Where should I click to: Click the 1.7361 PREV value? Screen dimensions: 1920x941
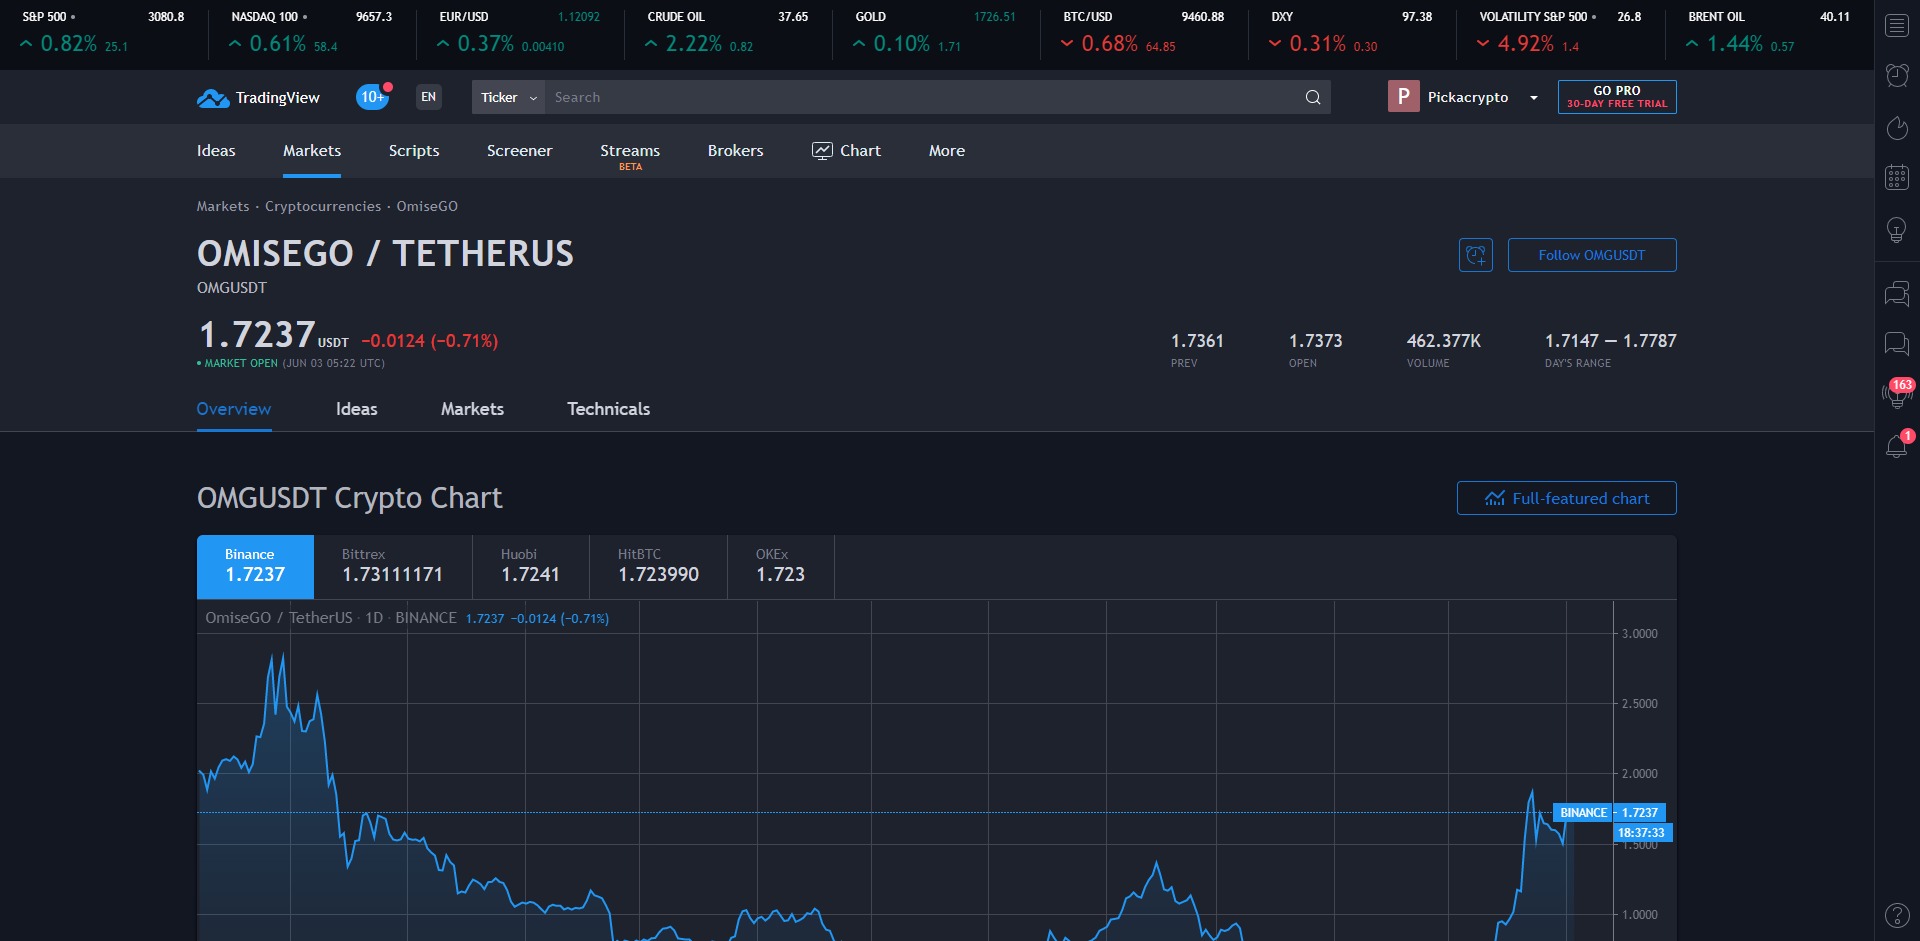tap(1197, 341)
